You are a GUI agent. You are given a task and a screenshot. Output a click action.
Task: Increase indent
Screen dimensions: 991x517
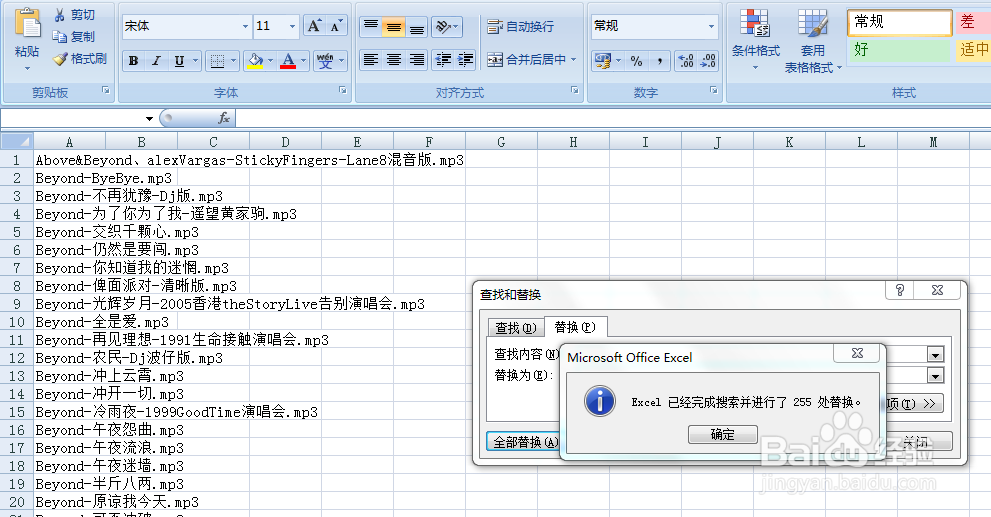[466, 59]
